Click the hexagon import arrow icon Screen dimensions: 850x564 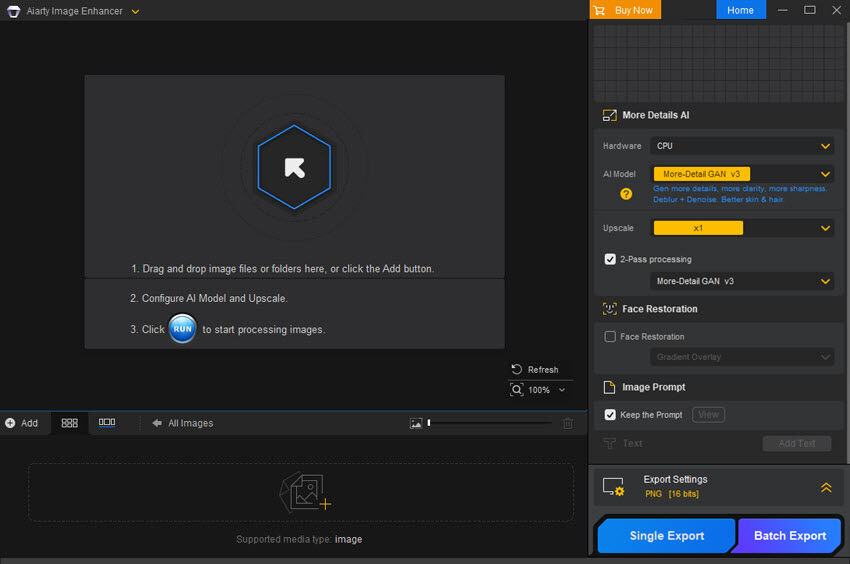294,167
